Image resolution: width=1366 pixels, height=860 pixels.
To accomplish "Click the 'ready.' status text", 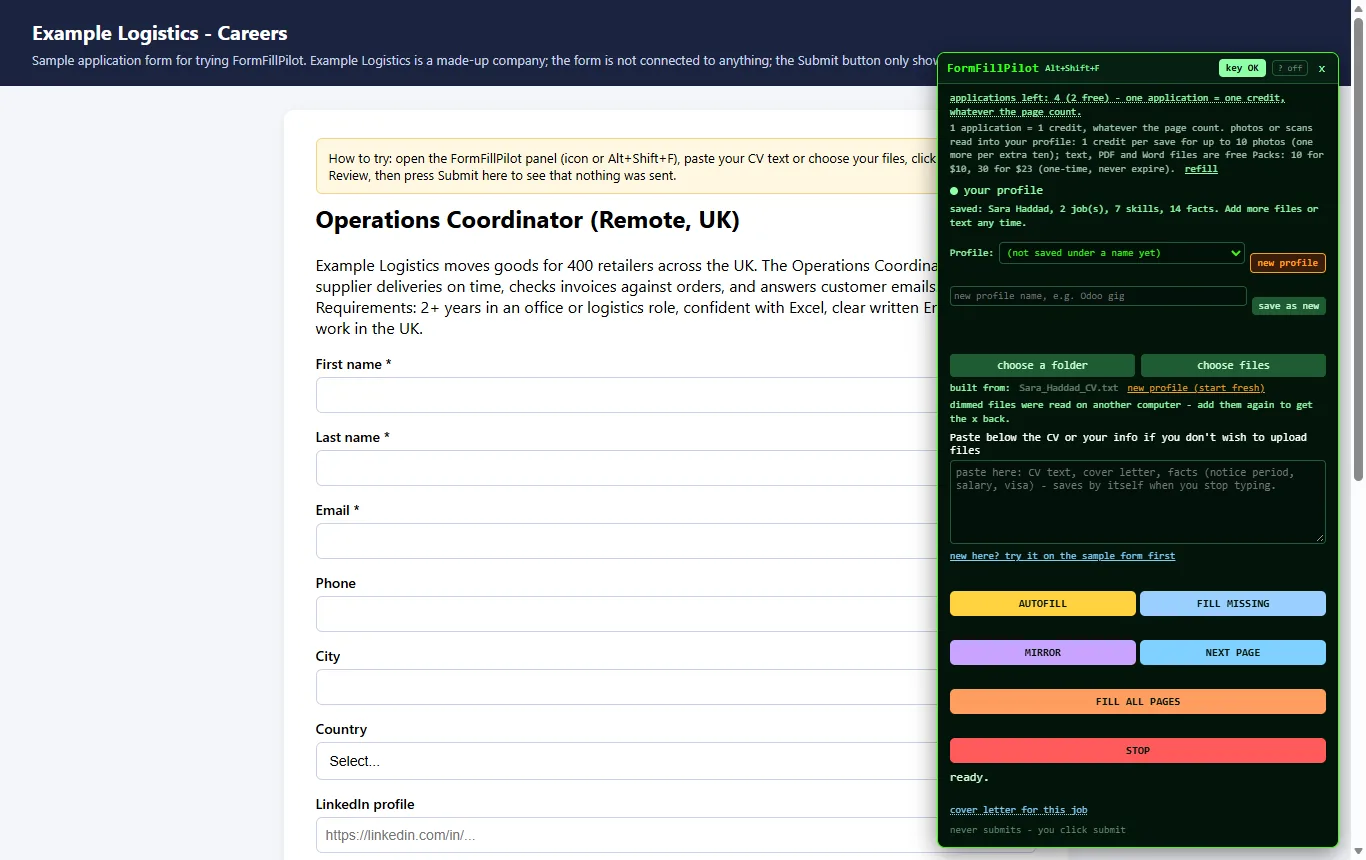I will (x=969, y=777).
